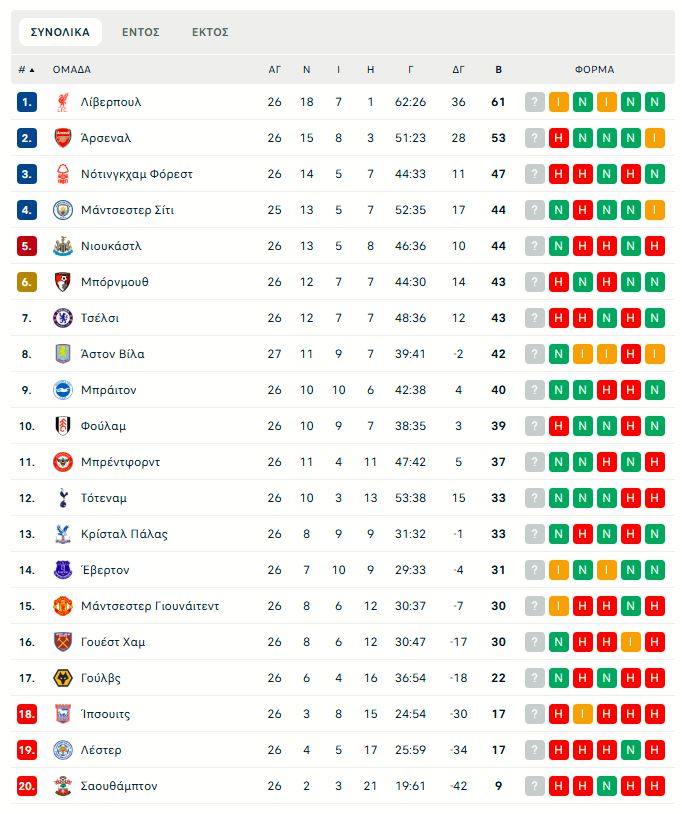Click the Everton club crest icon
Screen dimensions: 682x814
(x=62, y=570)
